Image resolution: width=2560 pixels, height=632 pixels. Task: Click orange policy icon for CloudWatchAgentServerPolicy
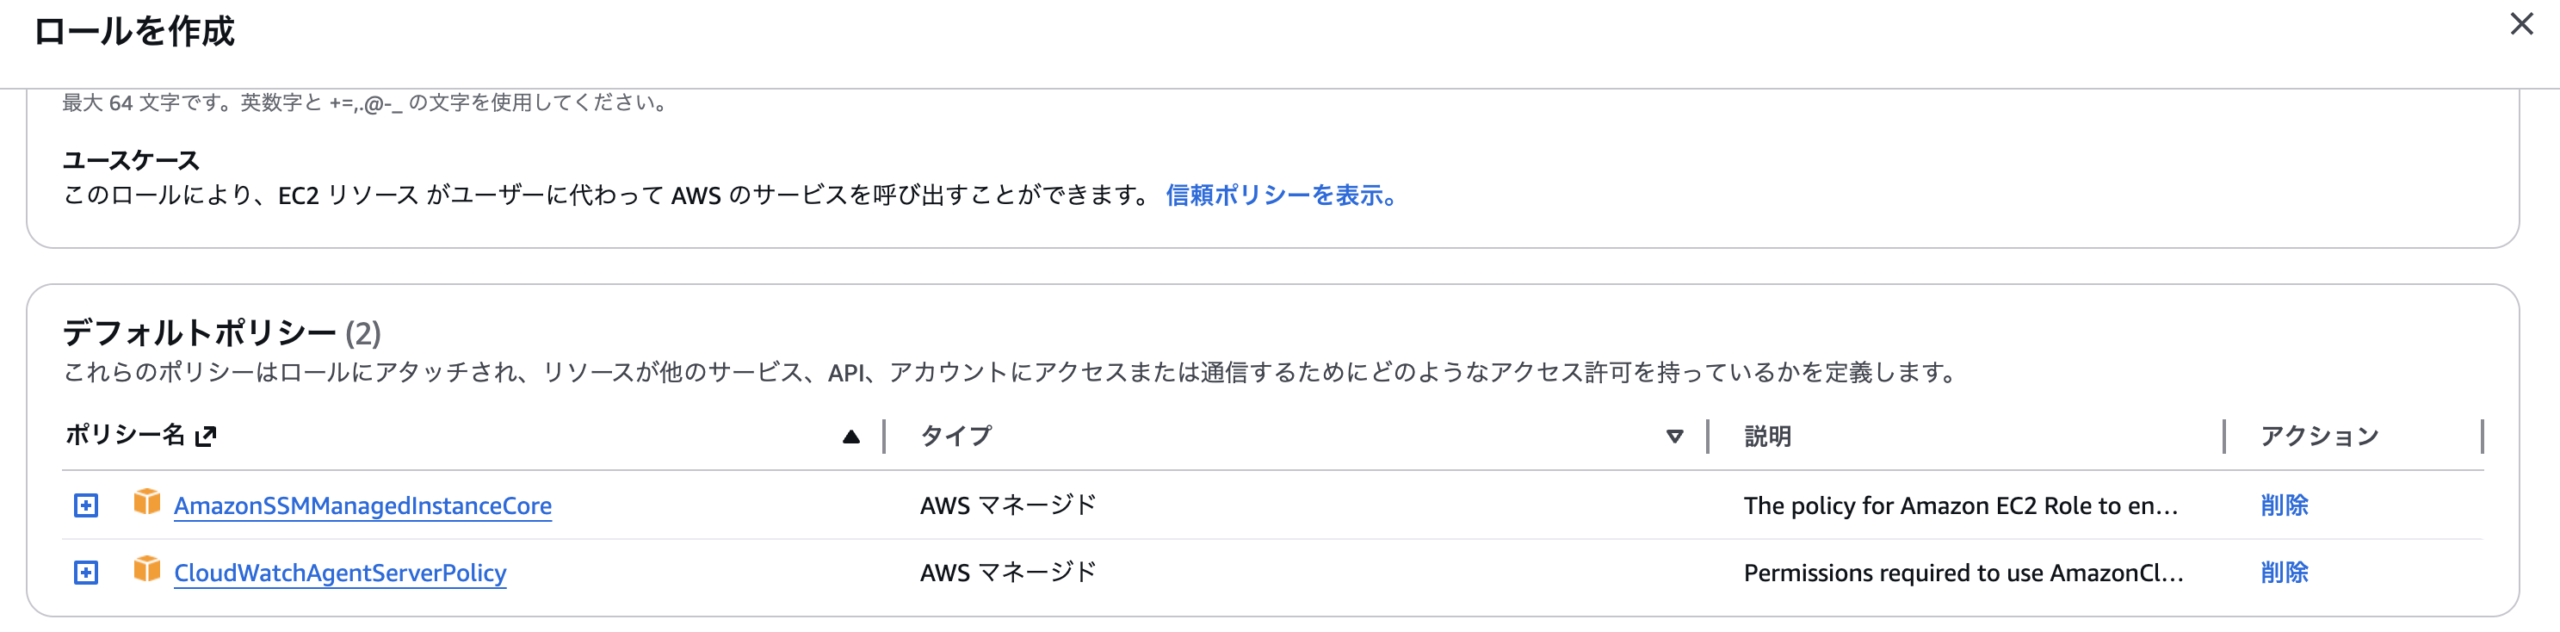coord(147,569)
